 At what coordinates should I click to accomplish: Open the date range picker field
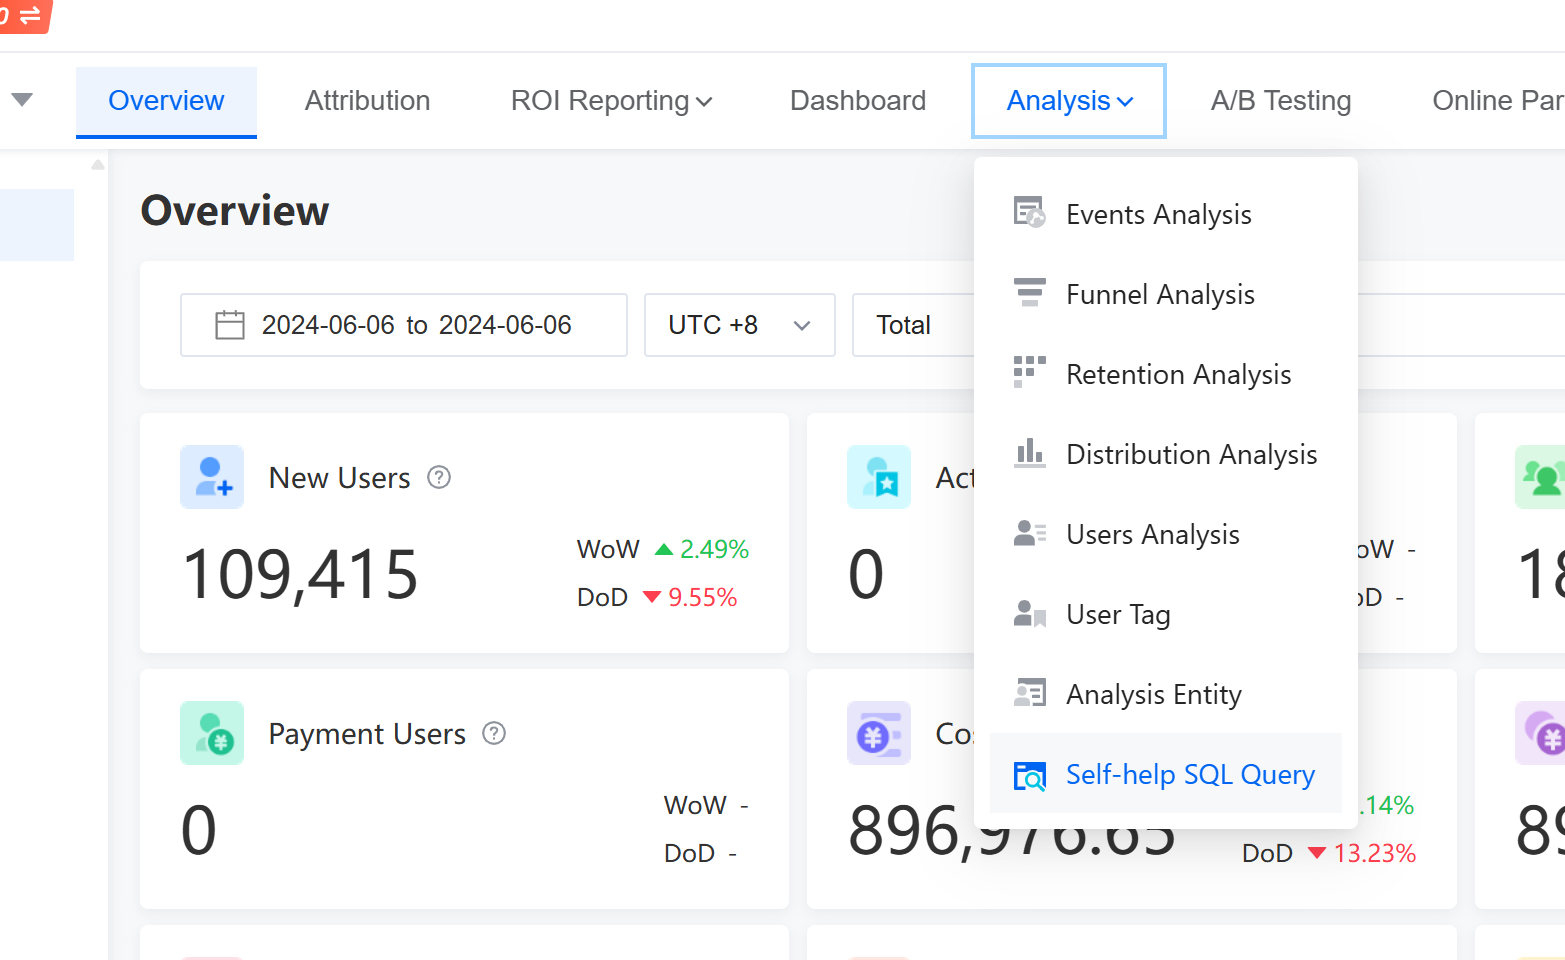click(x=403, y=325)
